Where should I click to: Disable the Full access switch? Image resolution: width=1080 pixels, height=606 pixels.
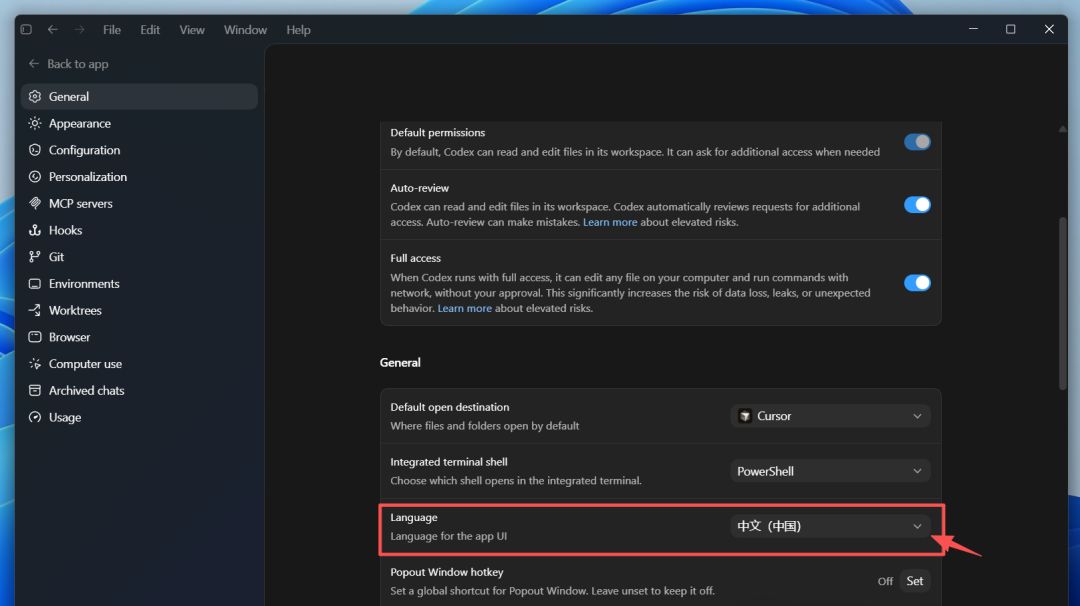[x=917, y=283]
